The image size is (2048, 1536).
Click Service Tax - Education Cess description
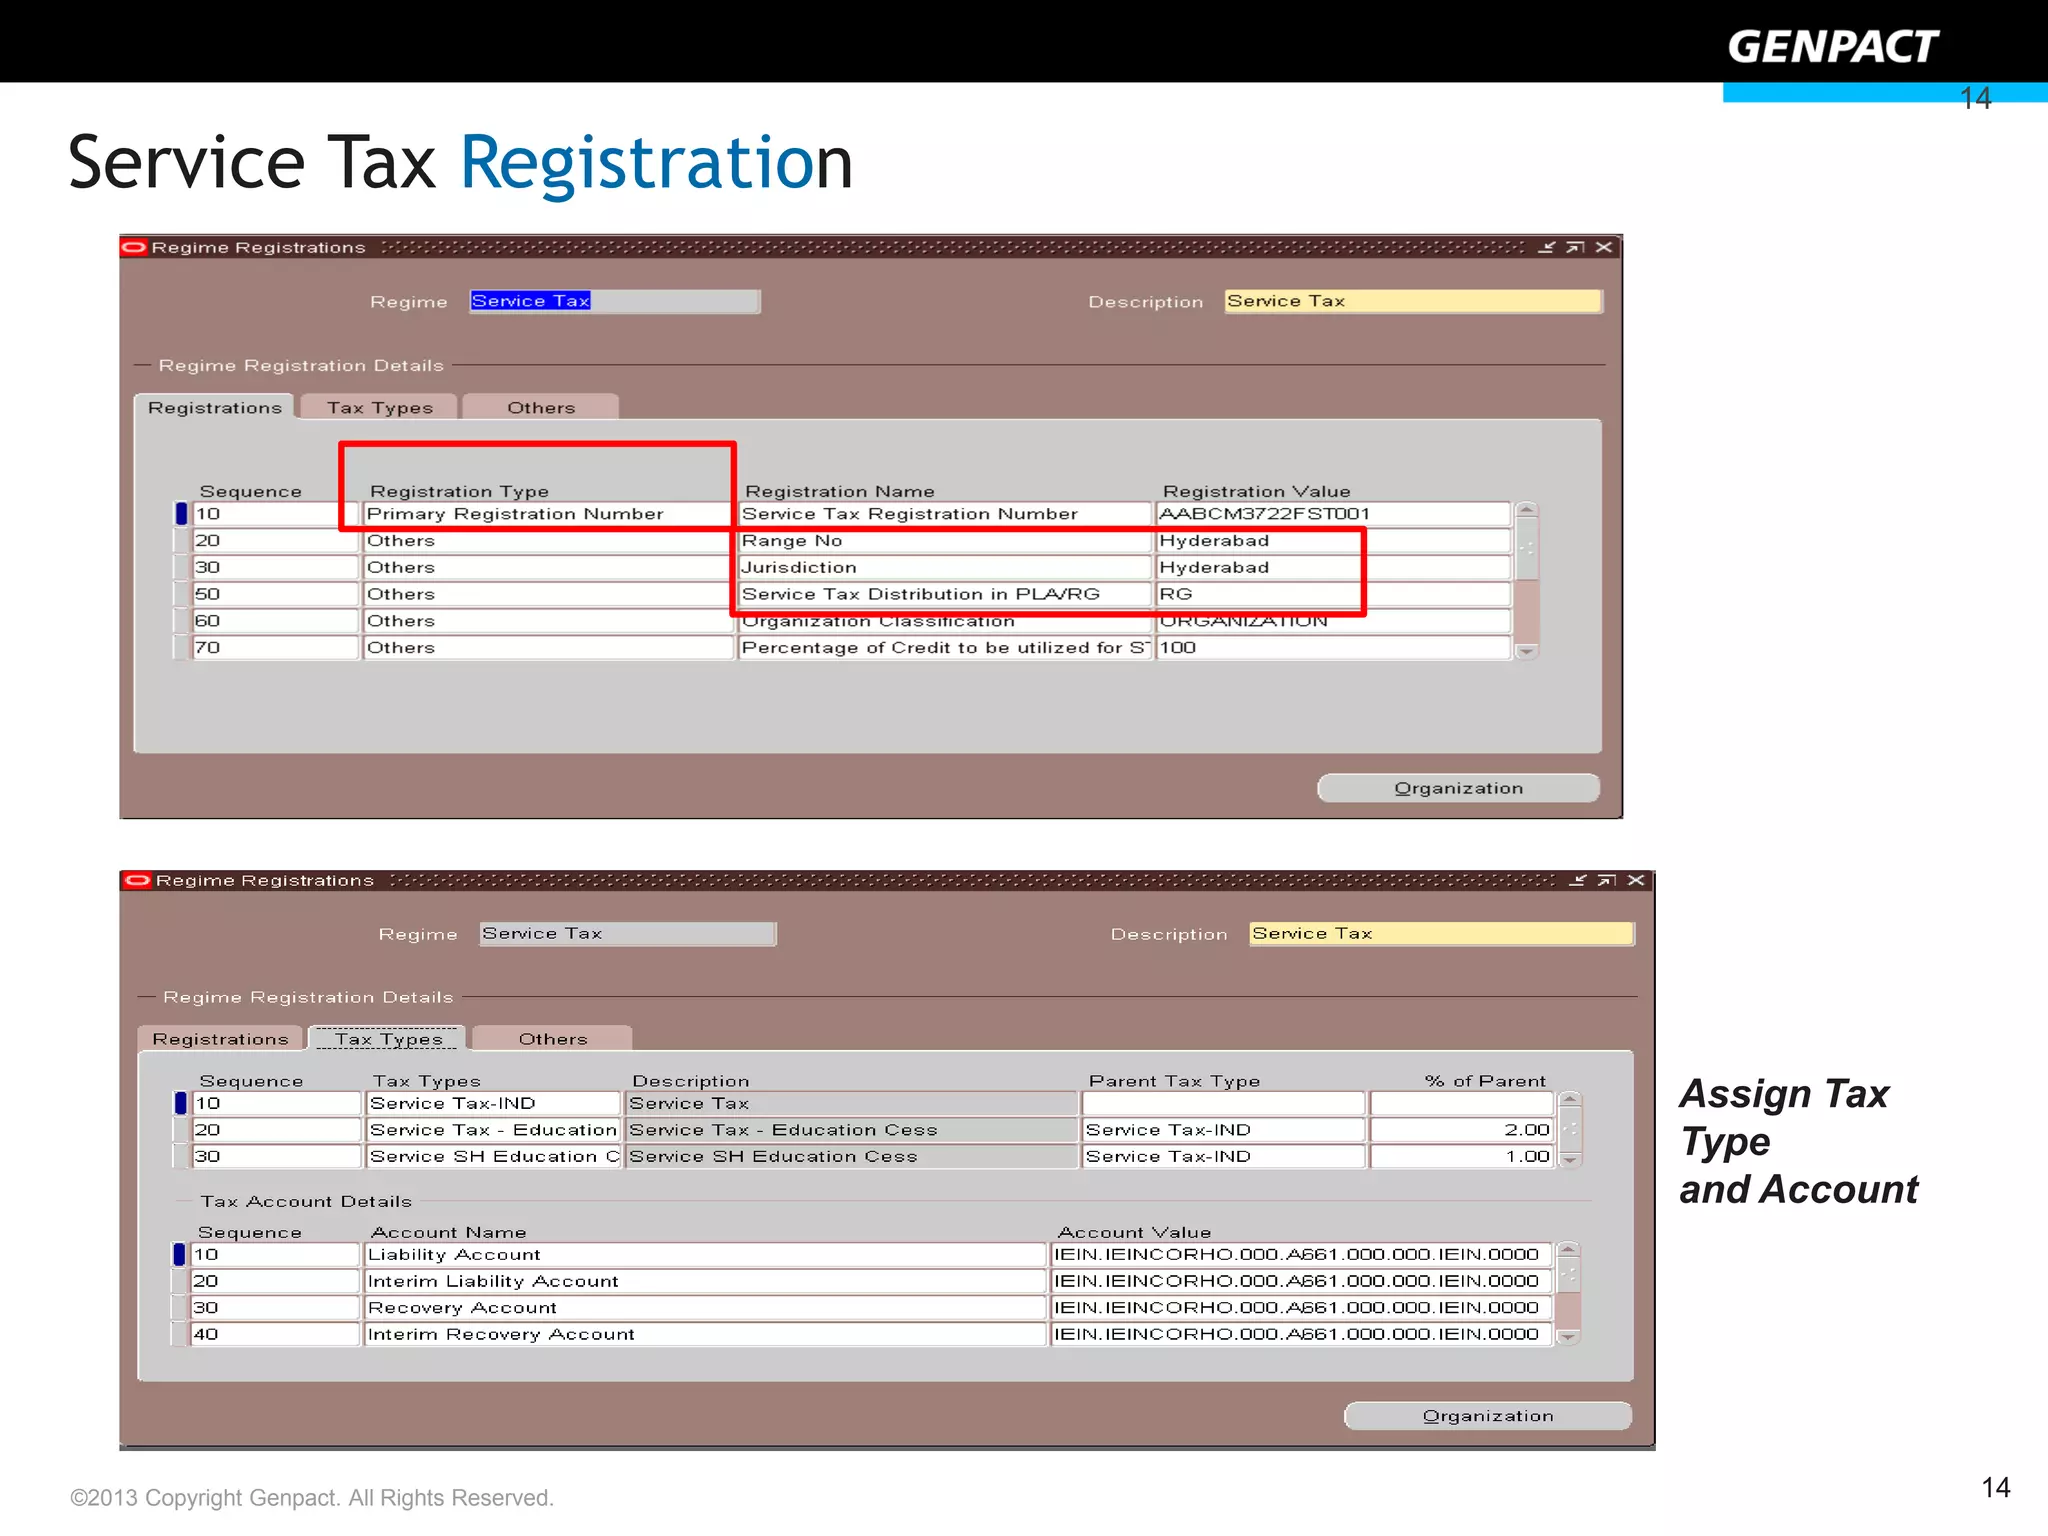852,1130
